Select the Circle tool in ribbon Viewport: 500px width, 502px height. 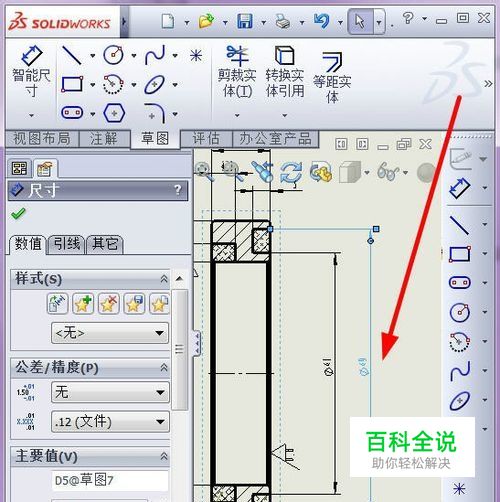click(113, 55)
